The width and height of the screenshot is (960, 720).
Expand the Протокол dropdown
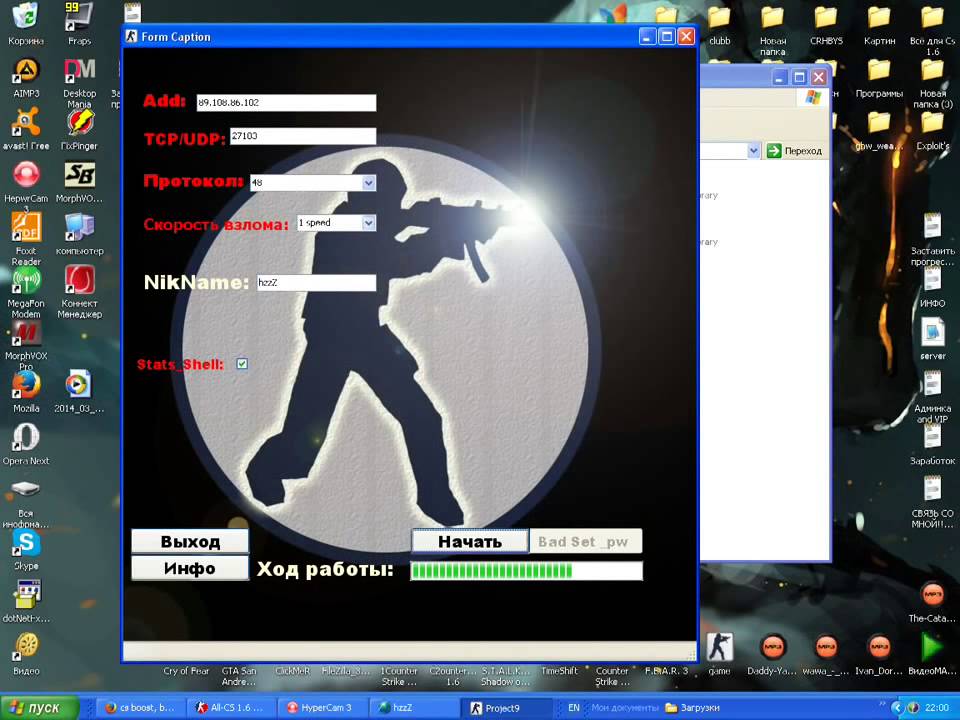point(368,182)
